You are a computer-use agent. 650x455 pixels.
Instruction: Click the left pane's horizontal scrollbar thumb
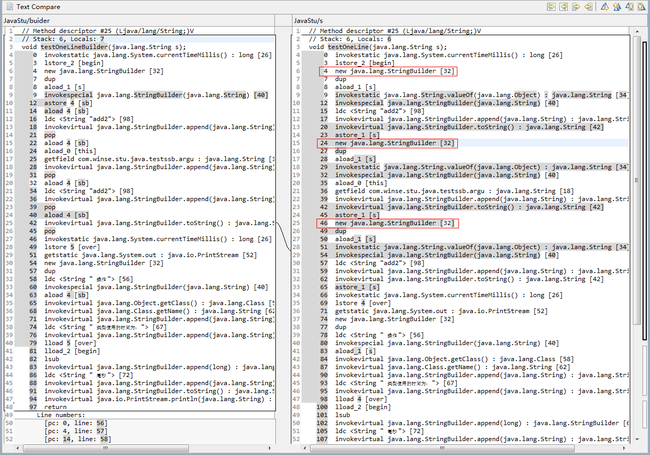[106, 448]
